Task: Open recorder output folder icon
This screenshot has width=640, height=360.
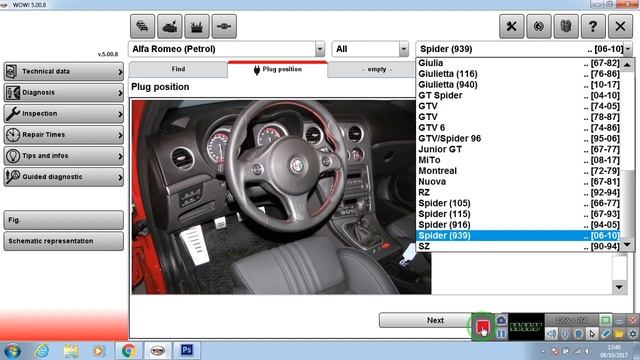Action: click(619, 334)
